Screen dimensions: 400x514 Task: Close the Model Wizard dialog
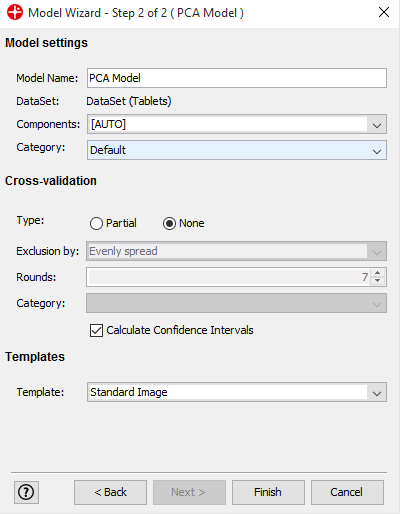point(384,13)
